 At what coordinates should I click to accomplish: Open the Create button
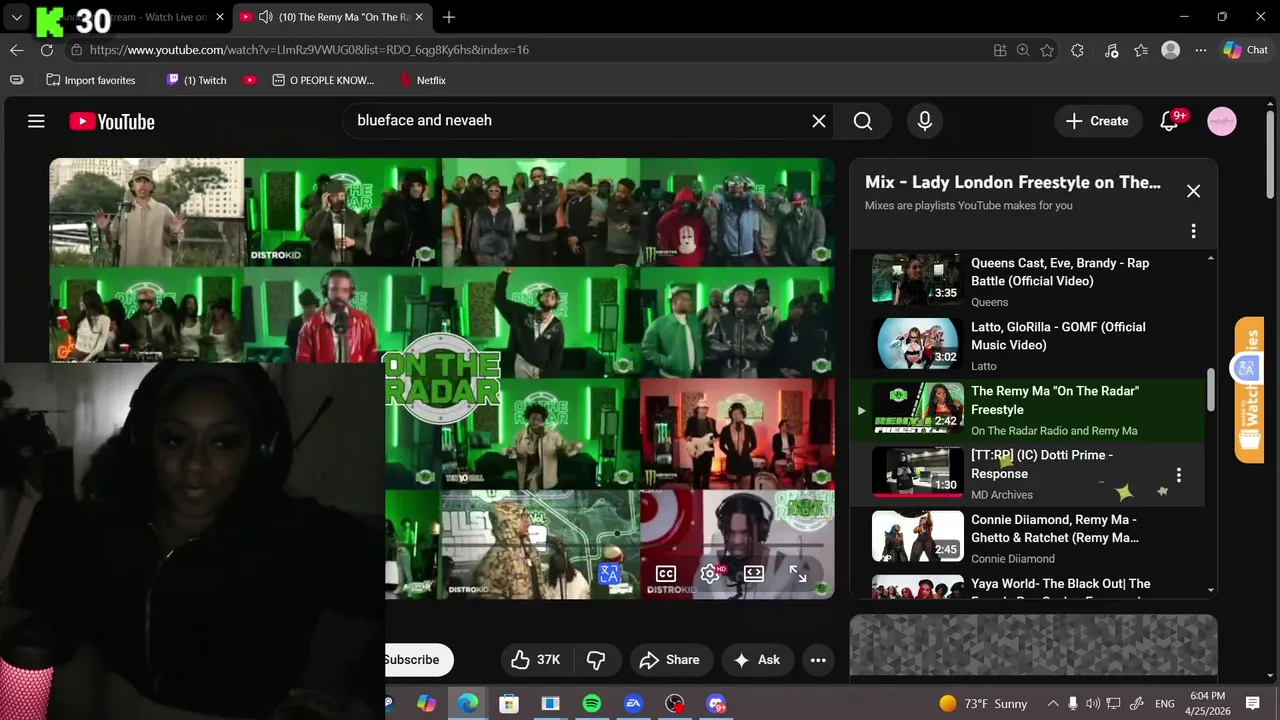click(x=1098, y=121)
